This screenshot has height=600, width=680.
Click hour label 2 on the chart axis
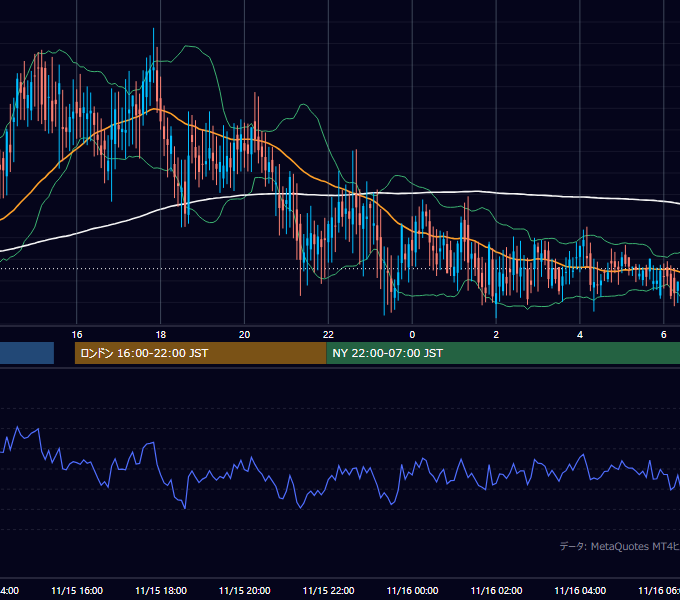(x=496, y=335)
